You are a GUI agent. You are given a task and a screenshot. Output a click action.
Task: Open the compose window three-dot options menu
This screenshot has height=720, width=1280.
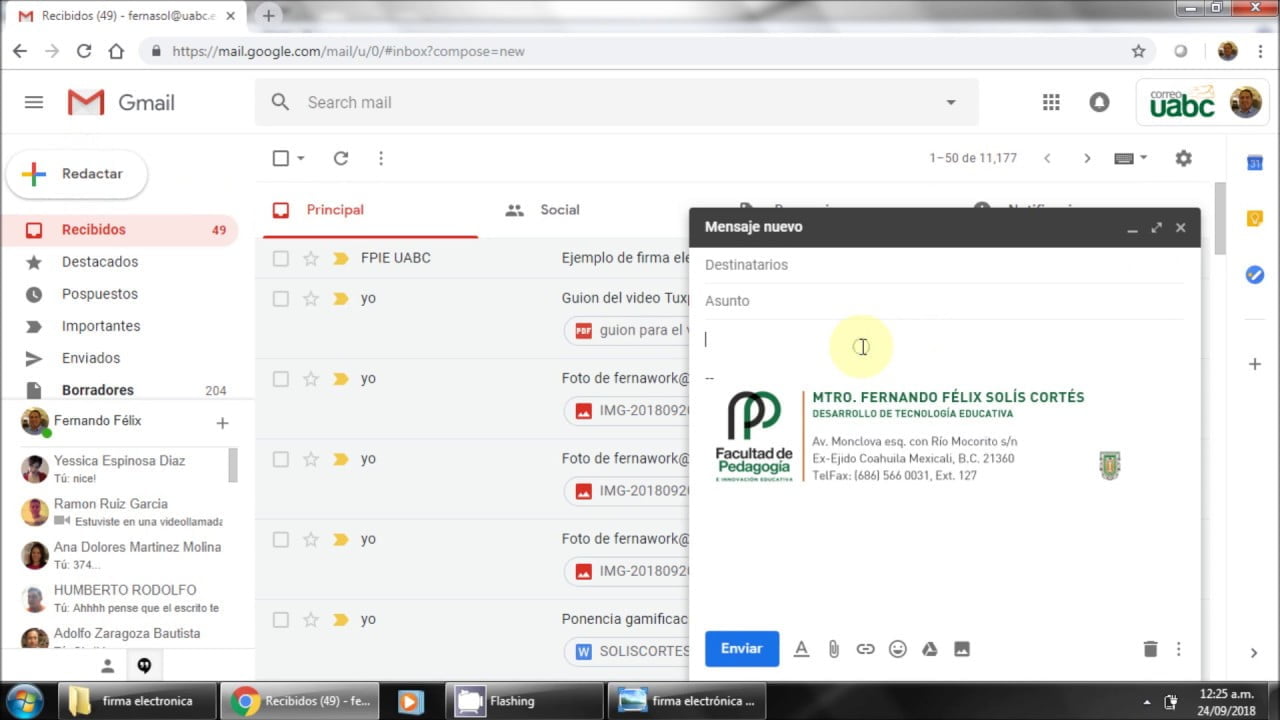[x=1180, y=648]
